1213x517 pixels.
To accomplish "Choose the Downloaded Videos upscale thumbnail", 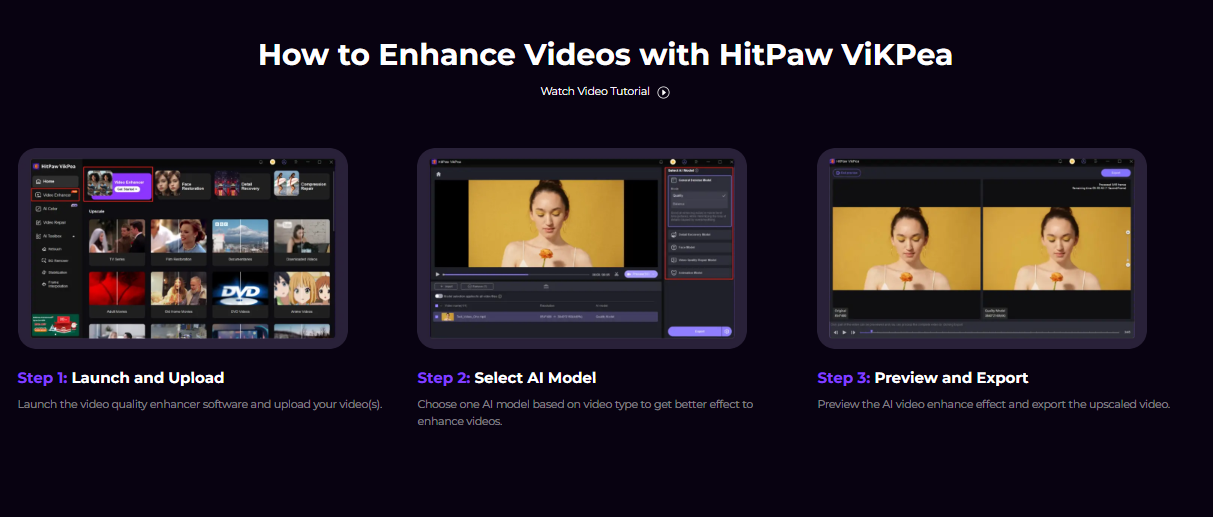I will point(302,242).
